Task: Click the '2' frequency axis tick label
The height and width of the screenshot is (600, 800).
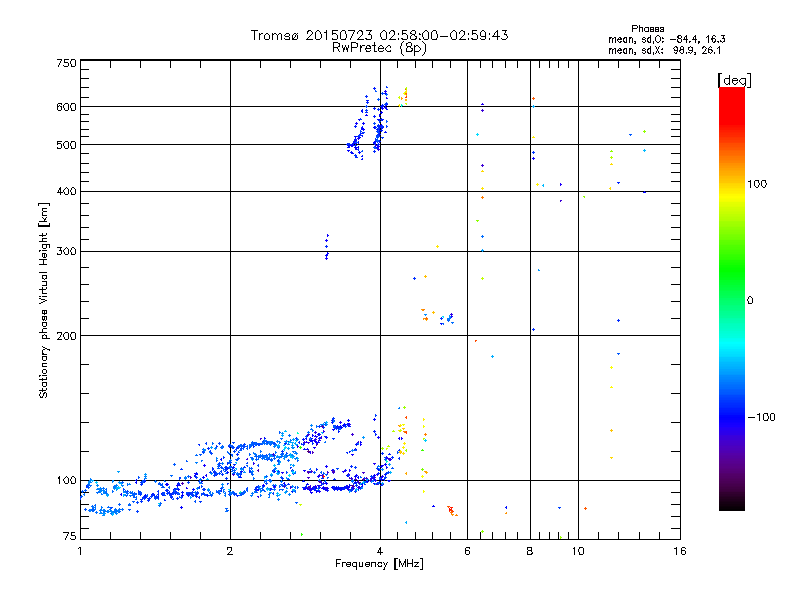Action: (230, 551)
